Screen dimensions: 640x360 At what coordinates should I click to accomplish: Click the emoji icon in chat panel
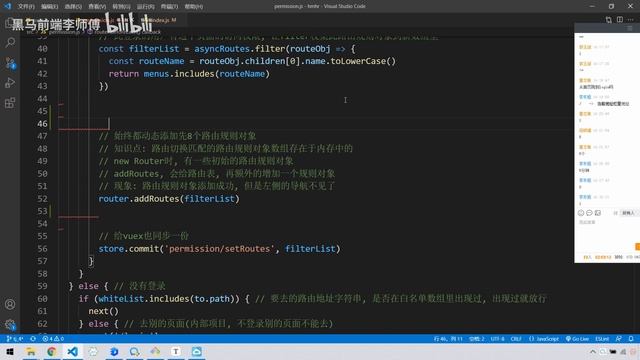coord(581,213)
